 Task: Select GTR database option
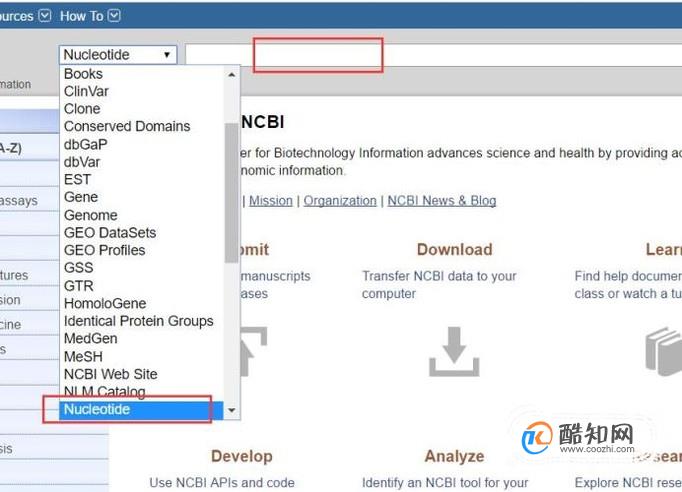click(141, 285)
